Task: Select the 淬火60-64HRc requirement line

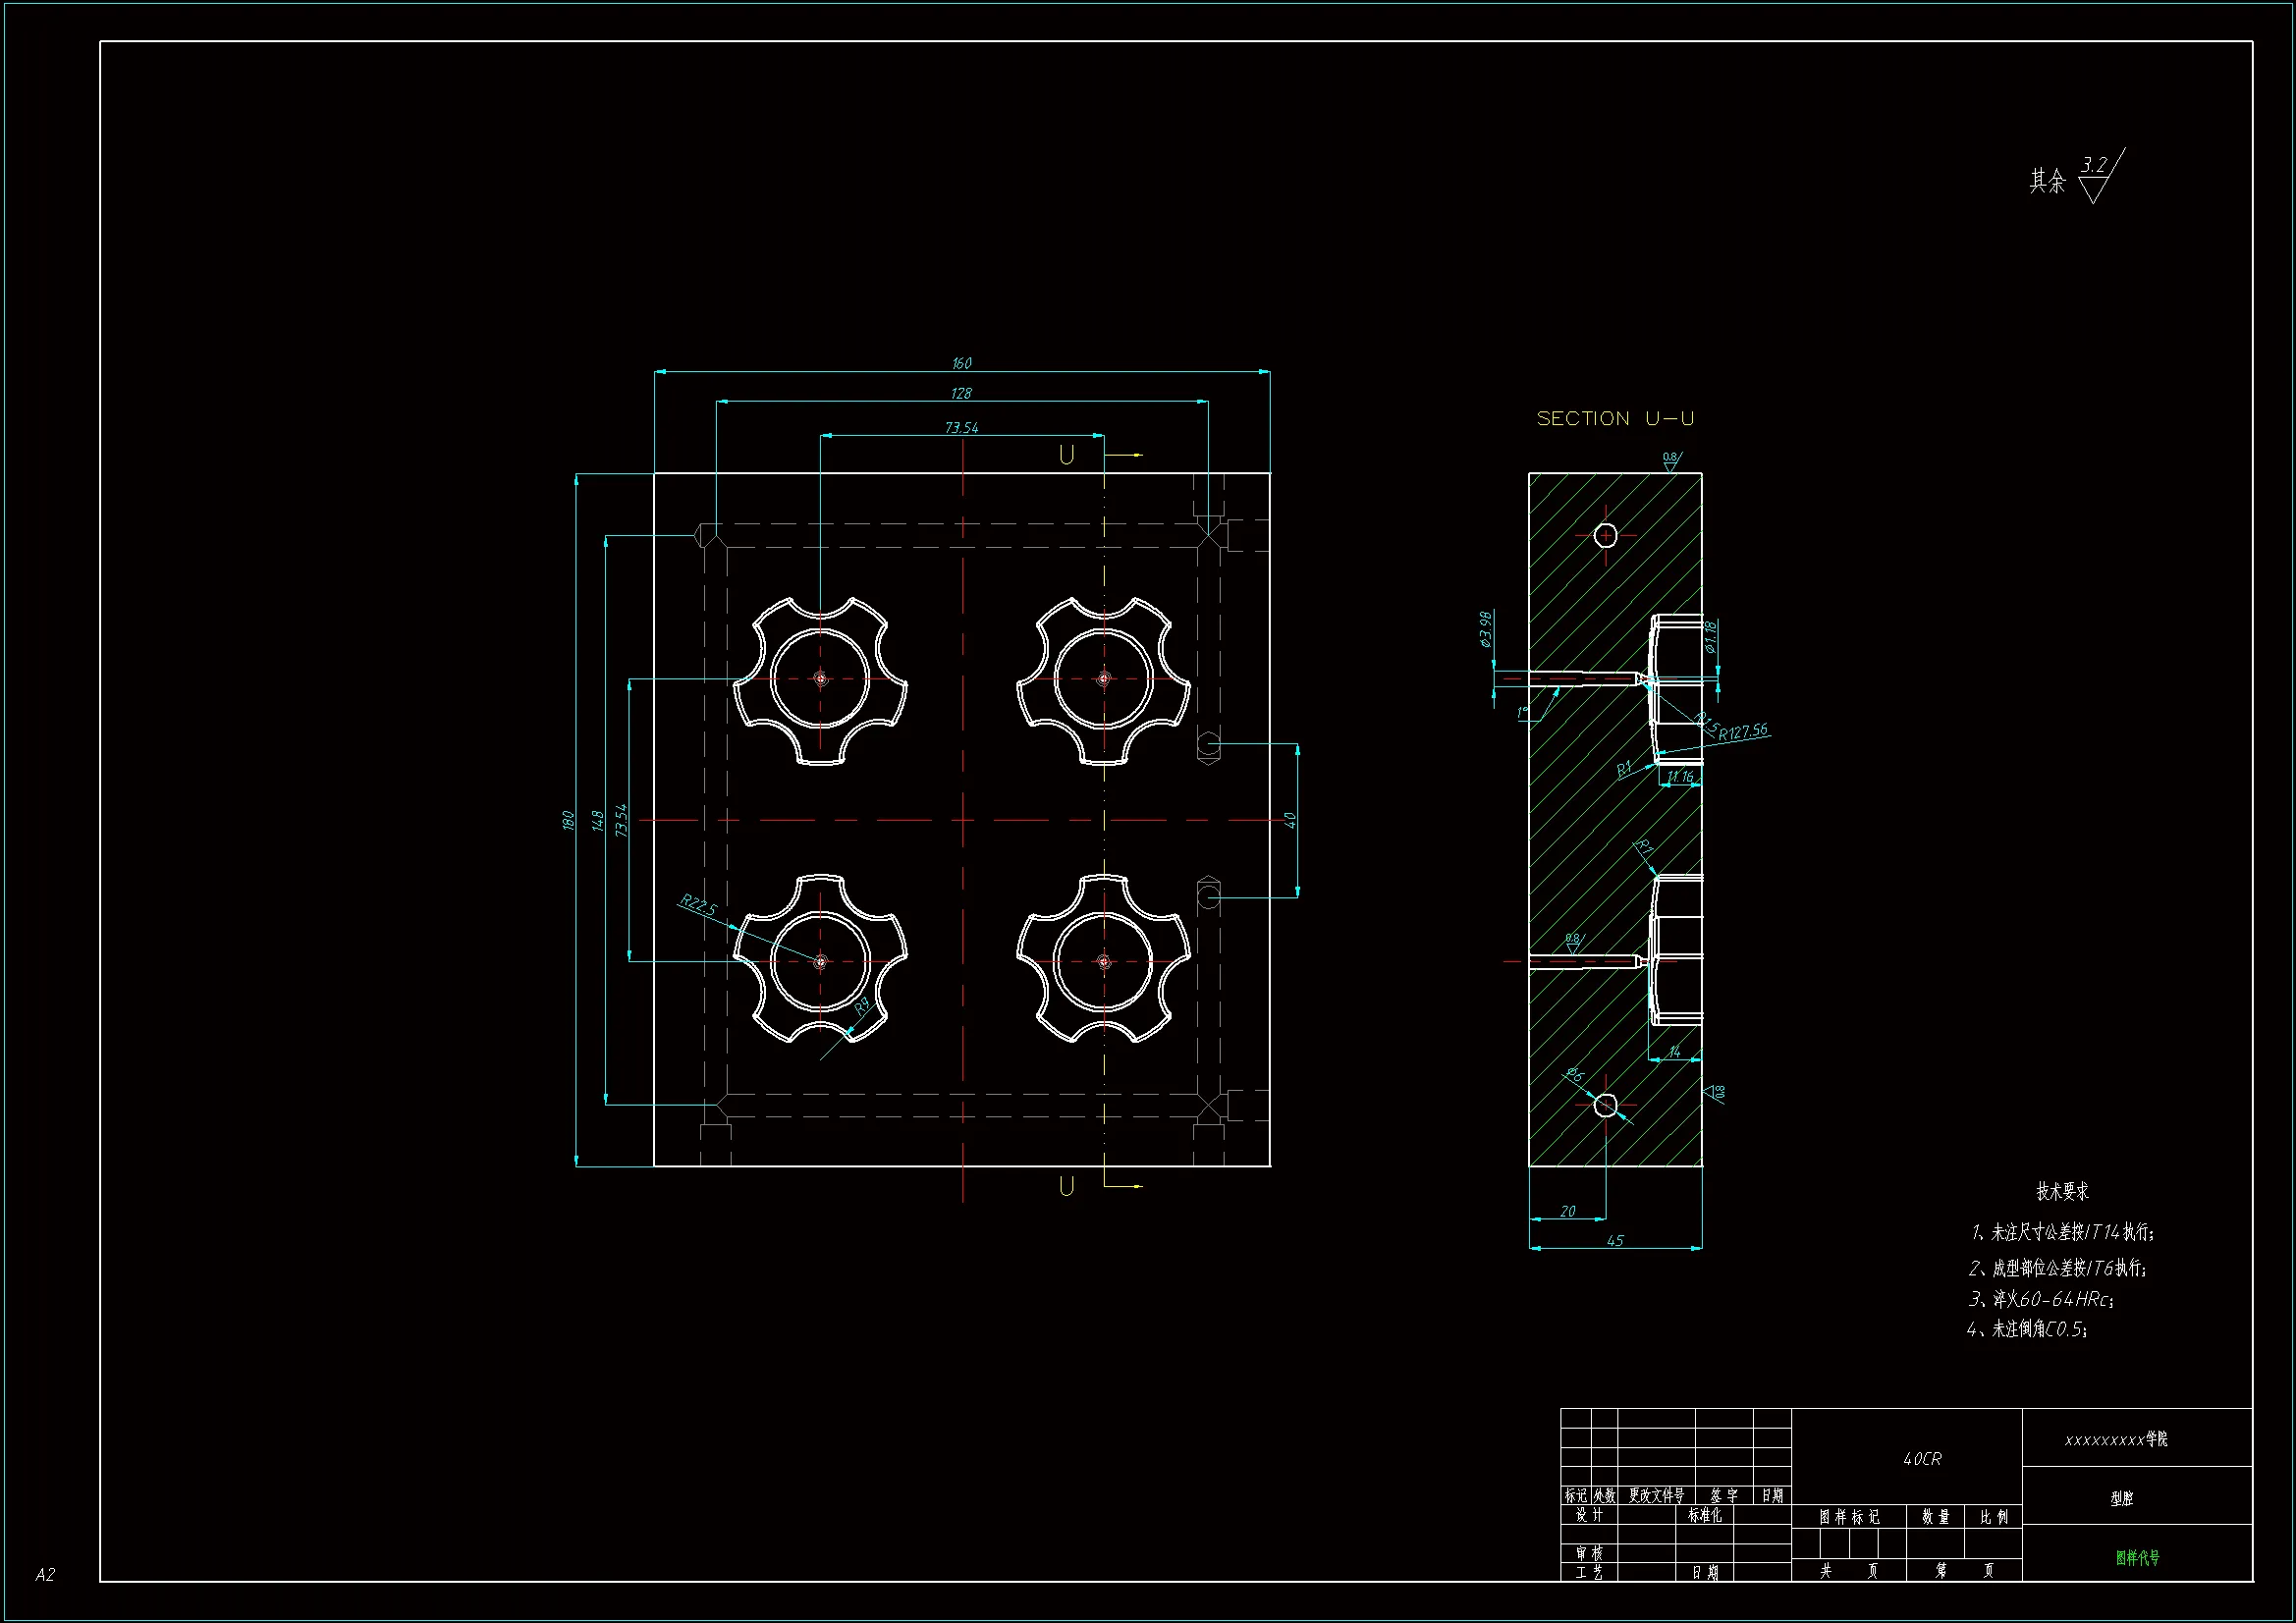Action: point(2041,1299)
